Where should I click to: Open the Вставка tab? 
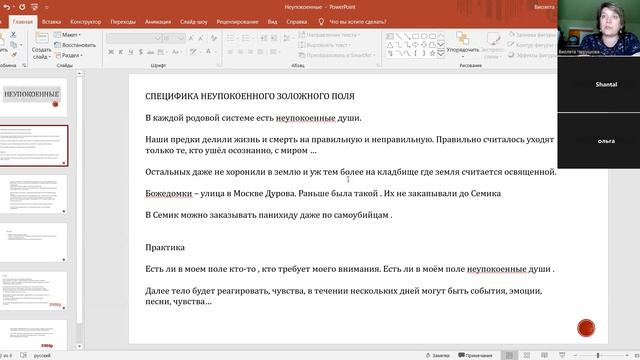[x=51, y=22]
